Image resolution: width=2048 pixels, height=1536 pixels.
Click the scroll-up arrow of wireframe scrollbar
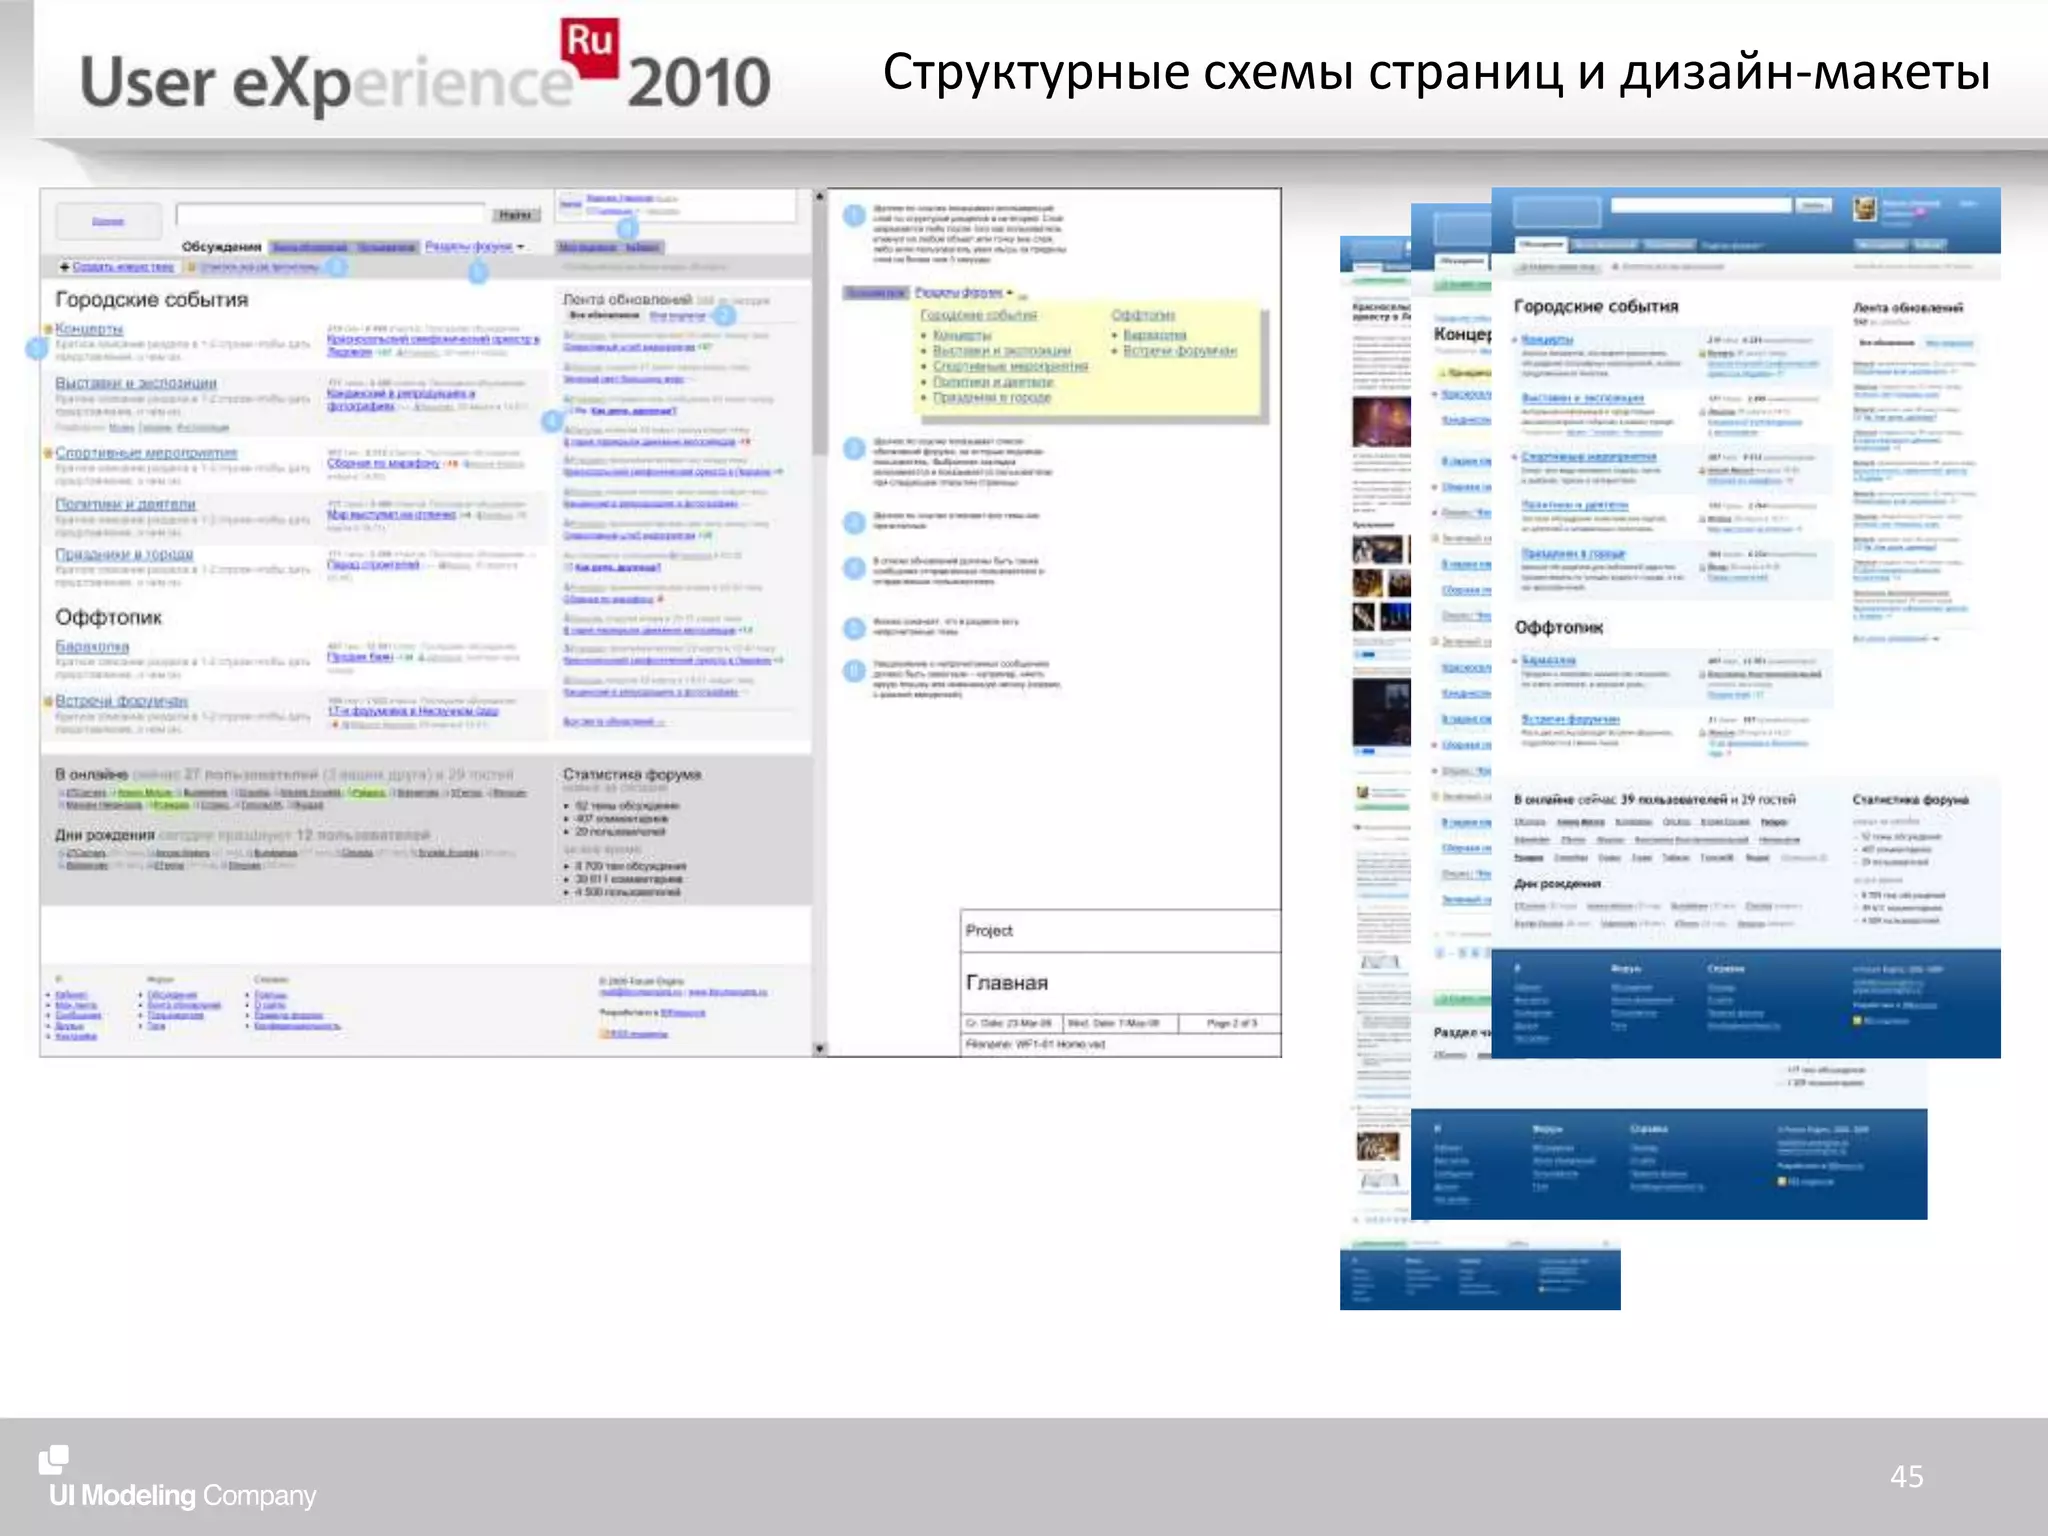point(820,197)
